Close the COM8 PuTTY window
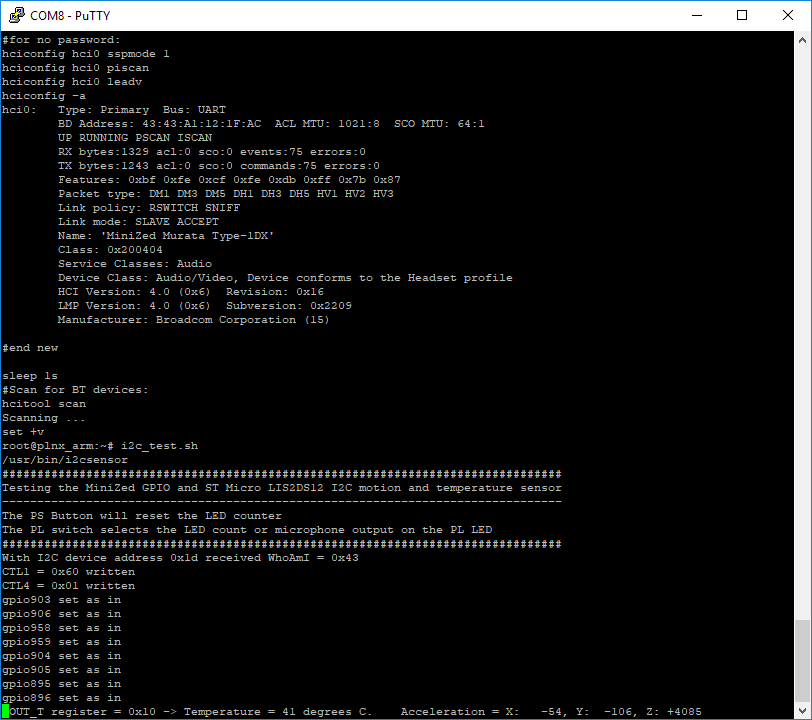The width and height of the screenshot is (812, 720). coord(787,15)
